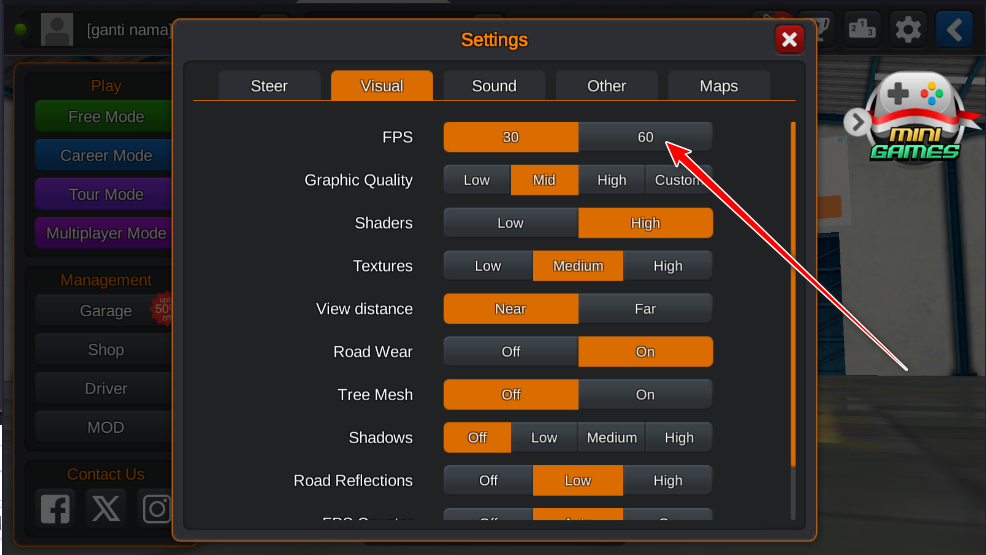The width and height of the screenshot is (986, 555).
Task: Click the Facebook icon under Contact Us
Action: (x=55, y=508)
